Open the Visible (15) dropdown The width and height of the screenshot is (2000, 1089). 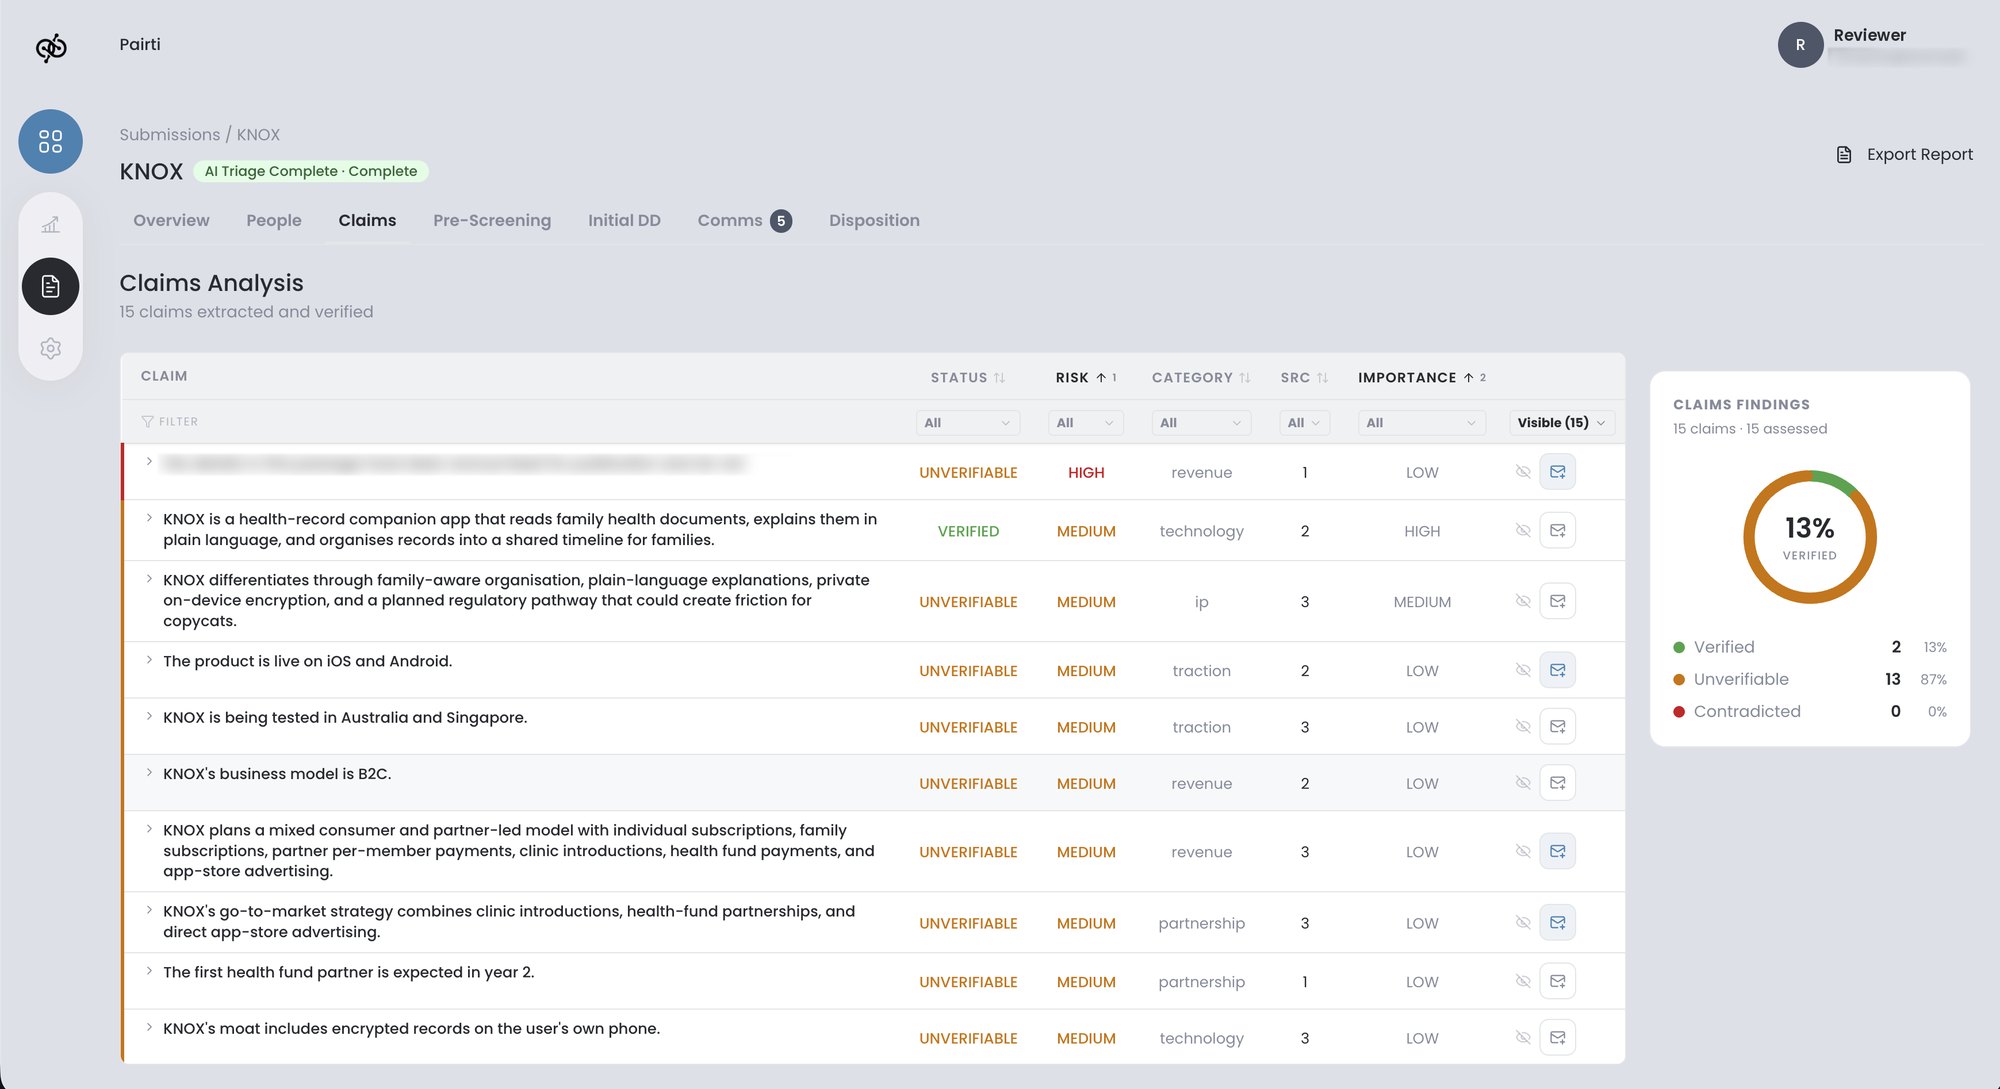tap(1561, 423)
